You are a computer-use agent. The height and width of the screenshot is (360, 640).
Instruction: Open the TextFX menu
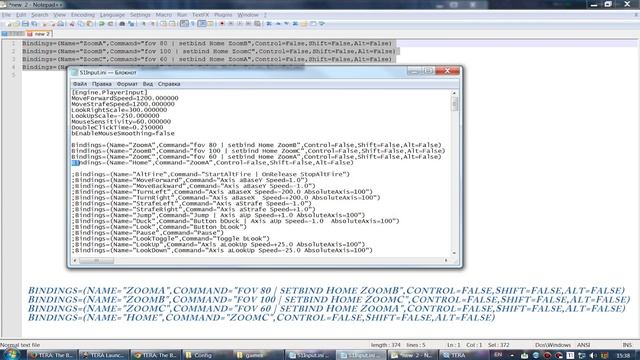[200, 15]
